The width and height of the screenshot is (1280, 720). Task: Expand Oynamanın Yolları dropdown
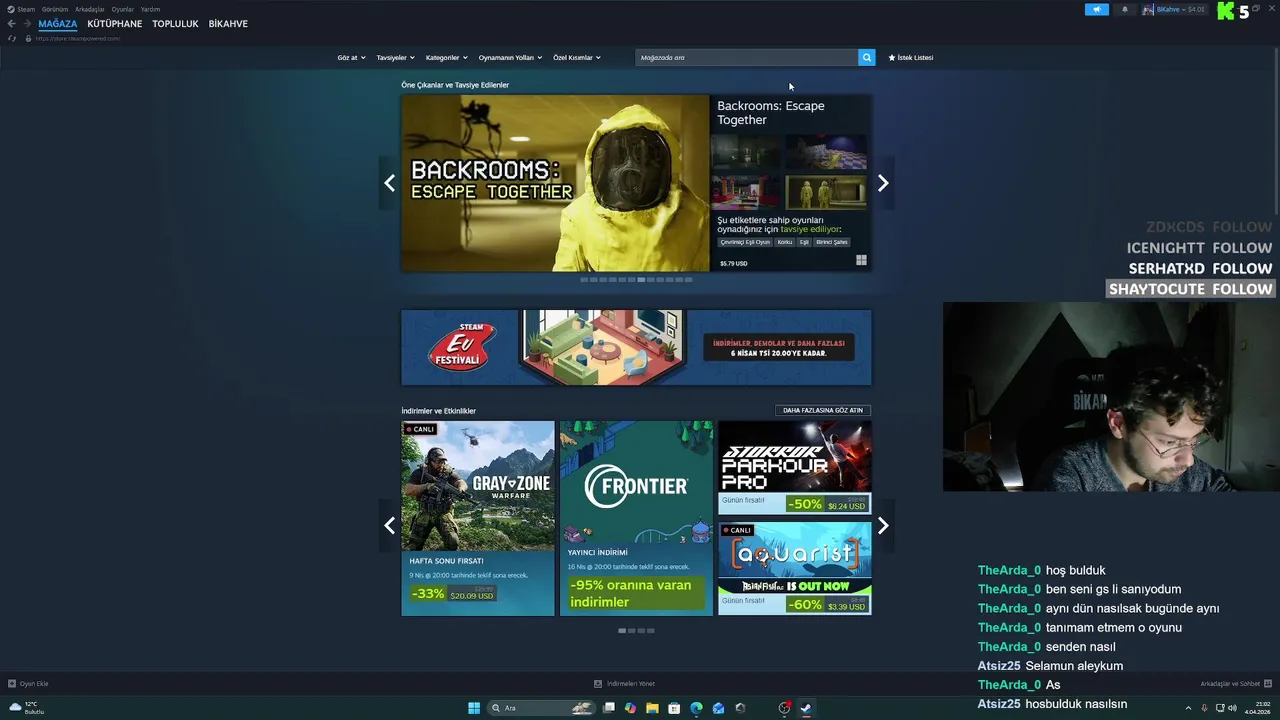(510, 58)
